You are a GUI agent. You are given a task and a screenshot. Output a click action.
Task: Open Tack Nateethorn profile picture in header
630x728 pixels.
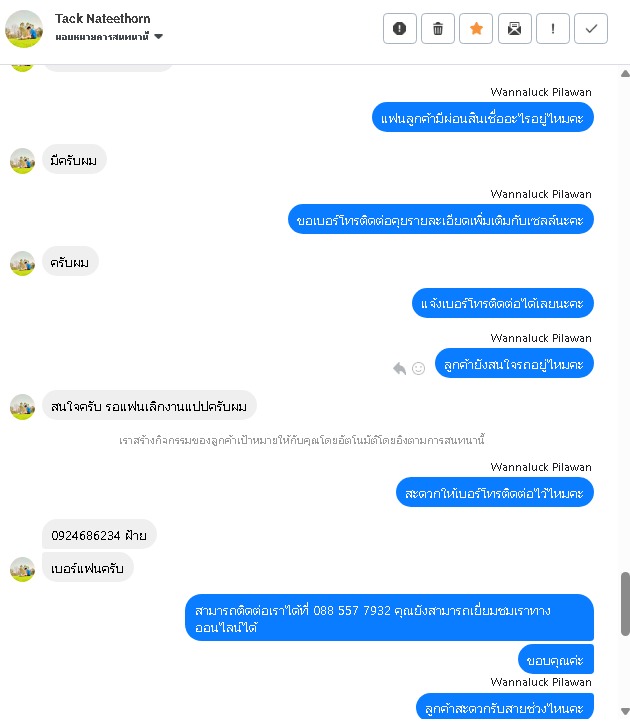24,29
